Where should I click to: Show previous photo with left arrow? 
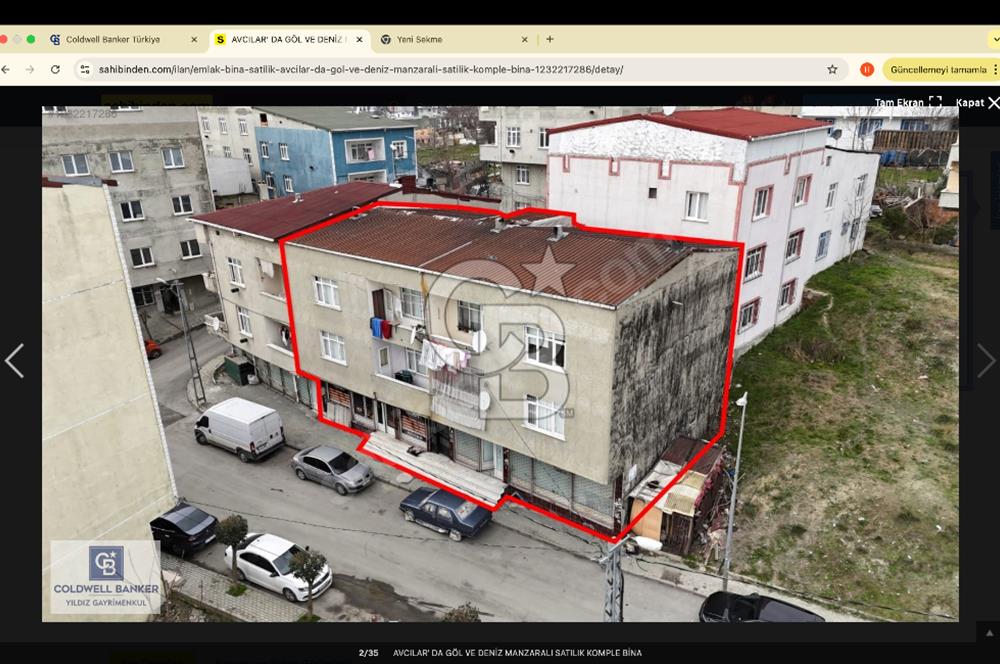[x=14, y=361]
